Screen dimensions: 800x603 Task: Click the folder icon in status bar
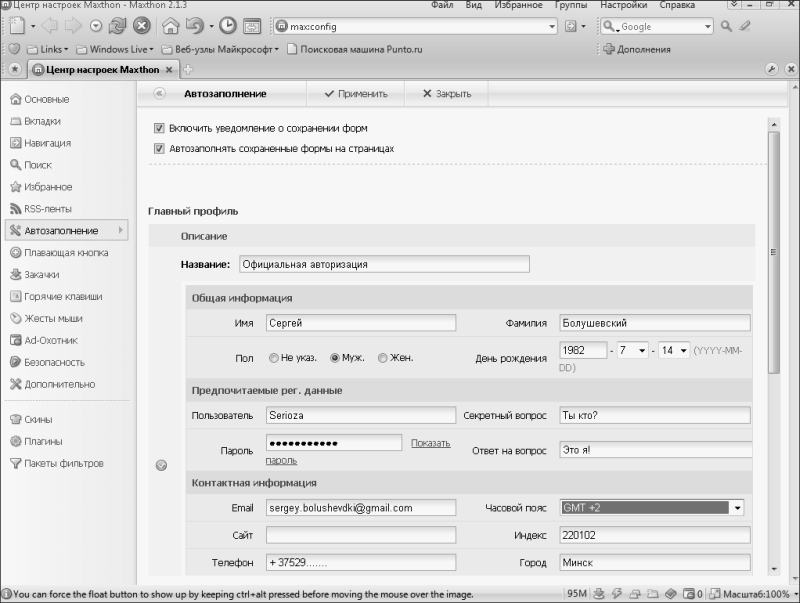click(653, 594)
